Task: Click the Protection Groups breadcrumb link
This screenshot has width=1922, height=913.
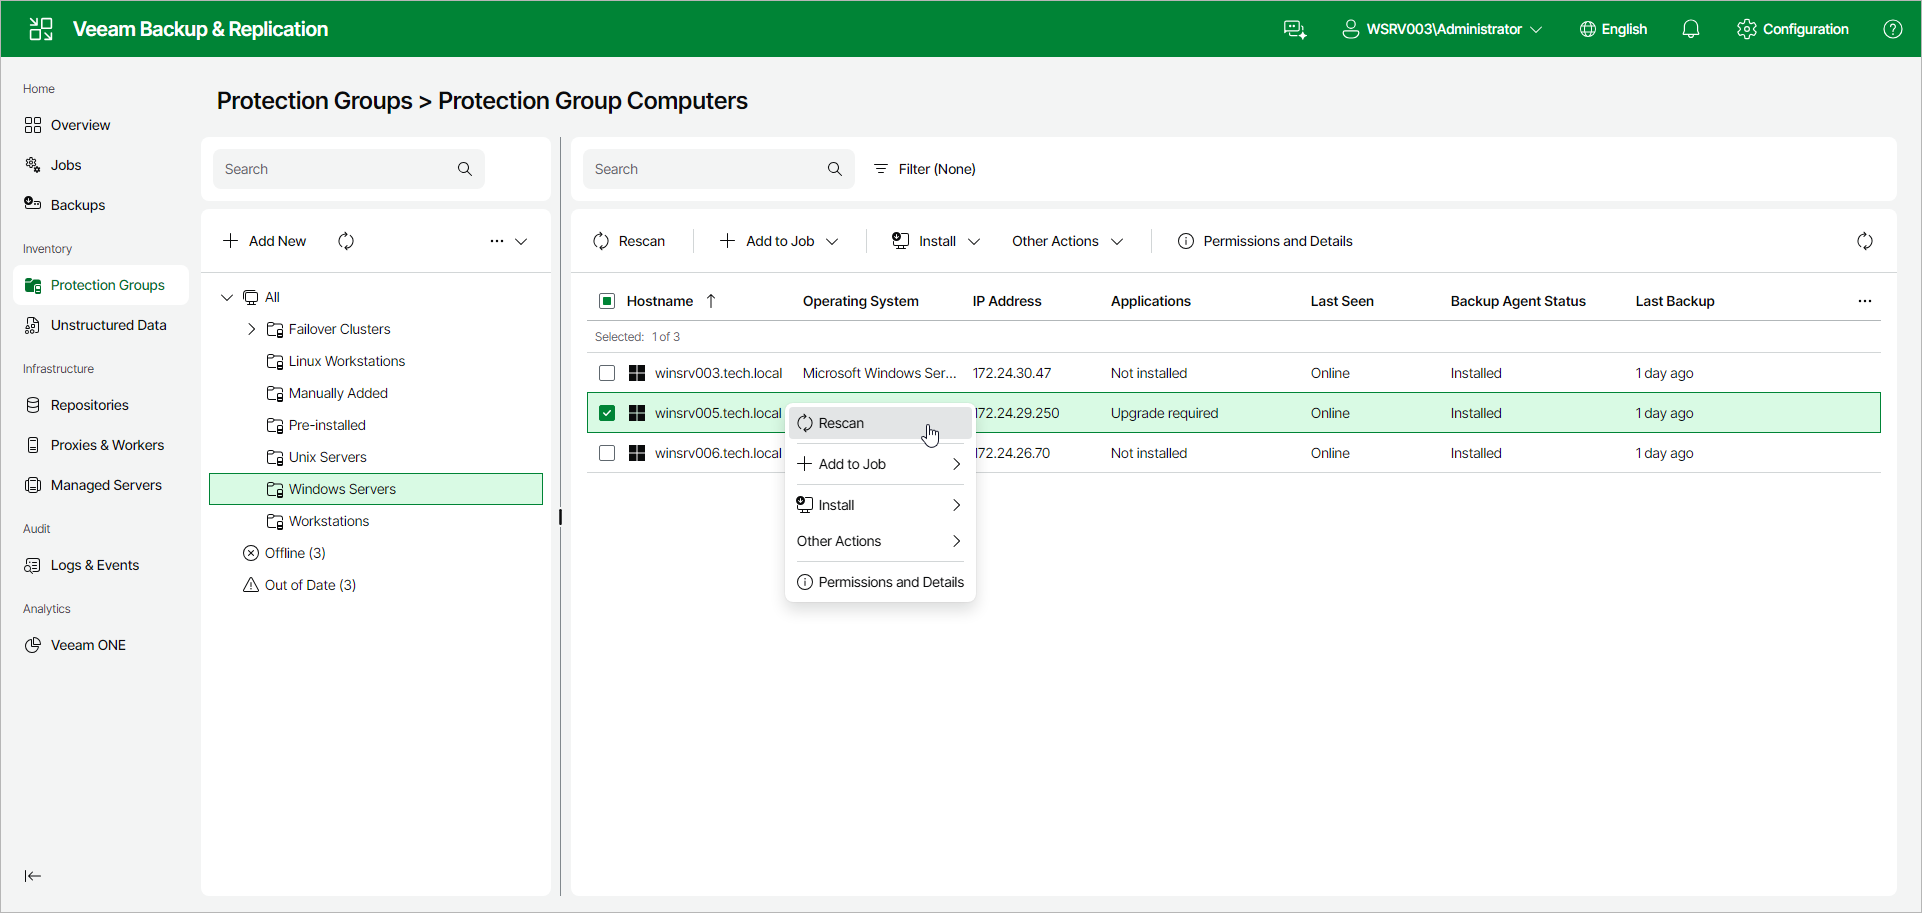Action: [315, 101]
